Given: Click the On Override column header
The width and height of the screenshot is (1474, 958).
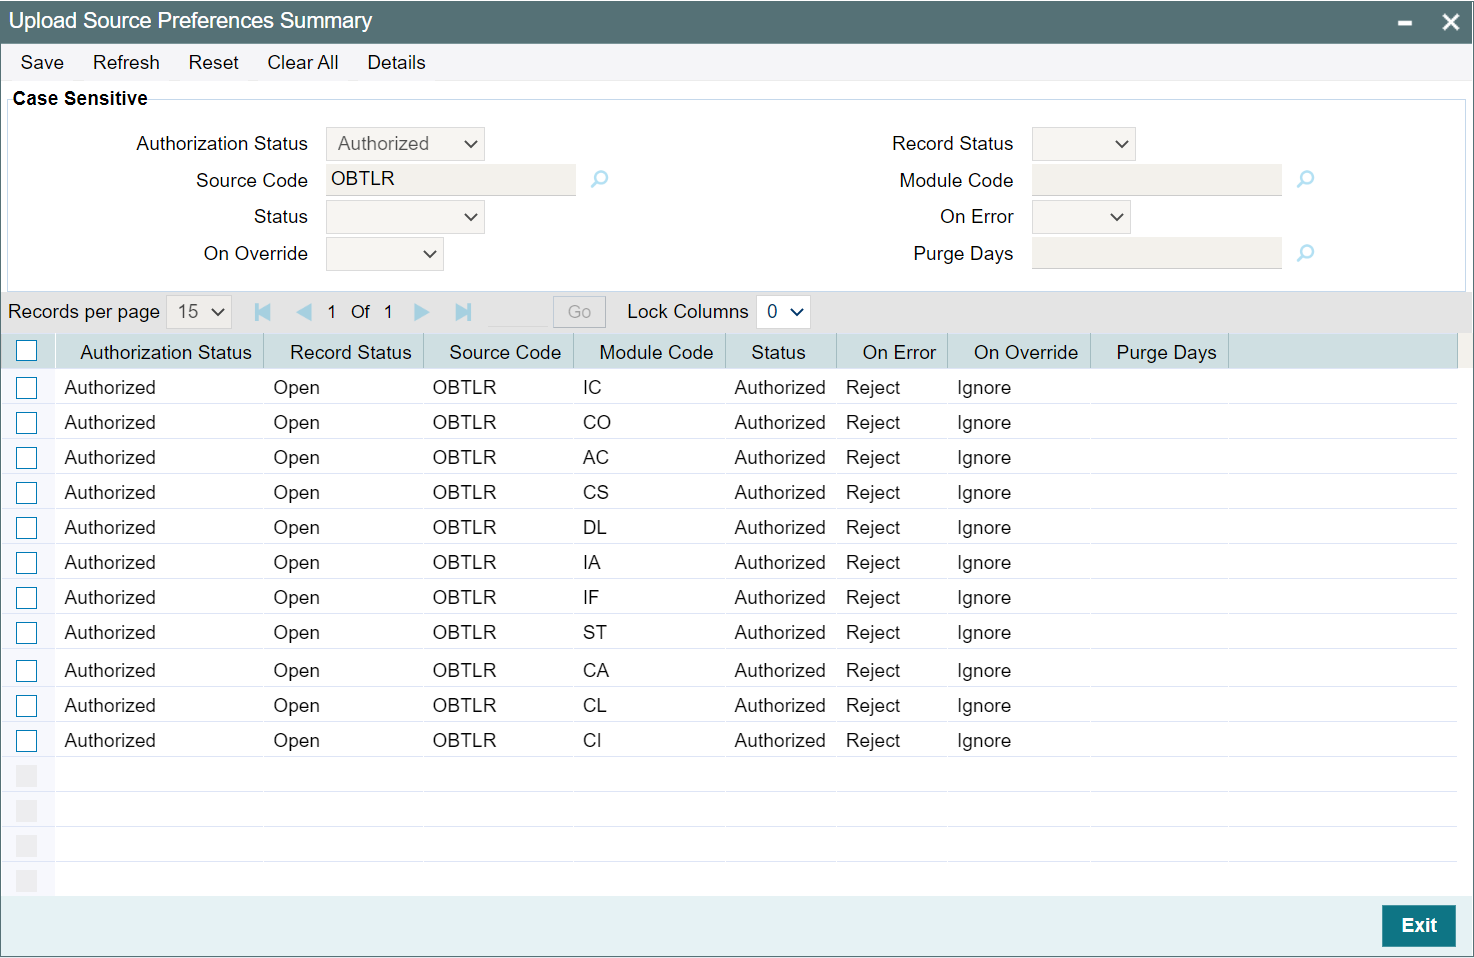Looking at the screenshot, I should pos(1026,352).
